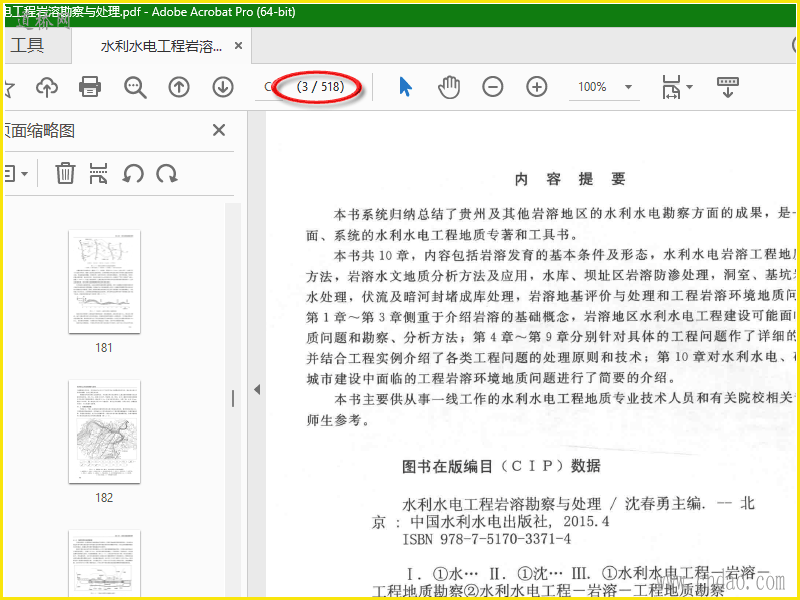The height and width of the screenshot is (600, 800).
Task: Click the fit page width icon
Action: (x=671, y=87)
